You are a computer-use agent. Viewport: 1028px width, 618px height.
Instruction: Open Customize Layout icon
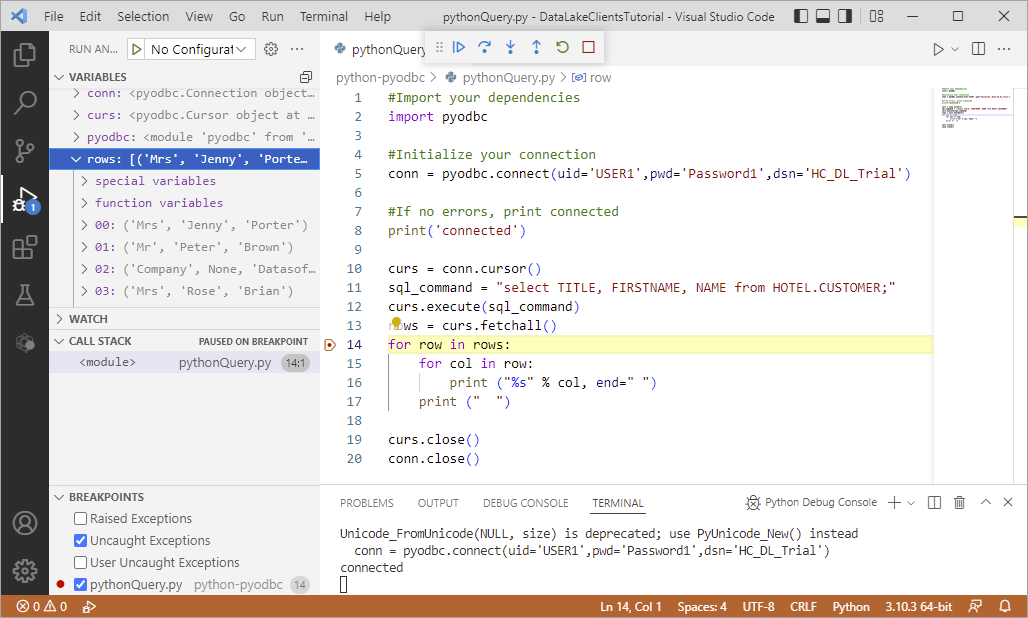(x=877, y=16)
